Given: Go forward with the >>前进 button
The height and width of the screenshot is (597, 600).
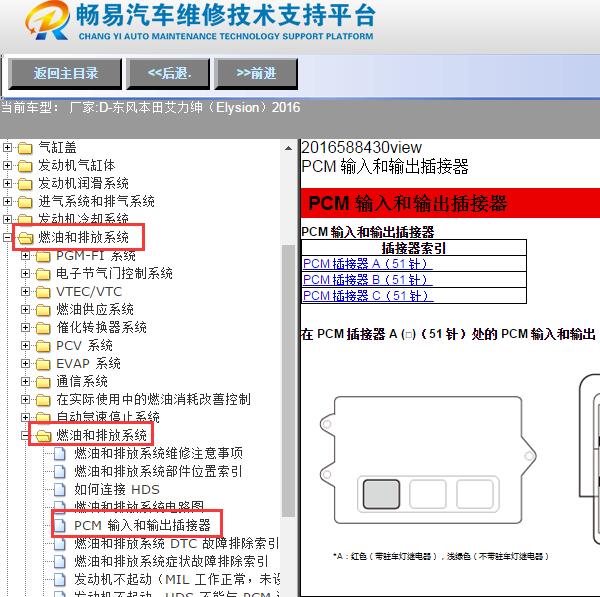Looking at the screenshot, I should [256, 73].
